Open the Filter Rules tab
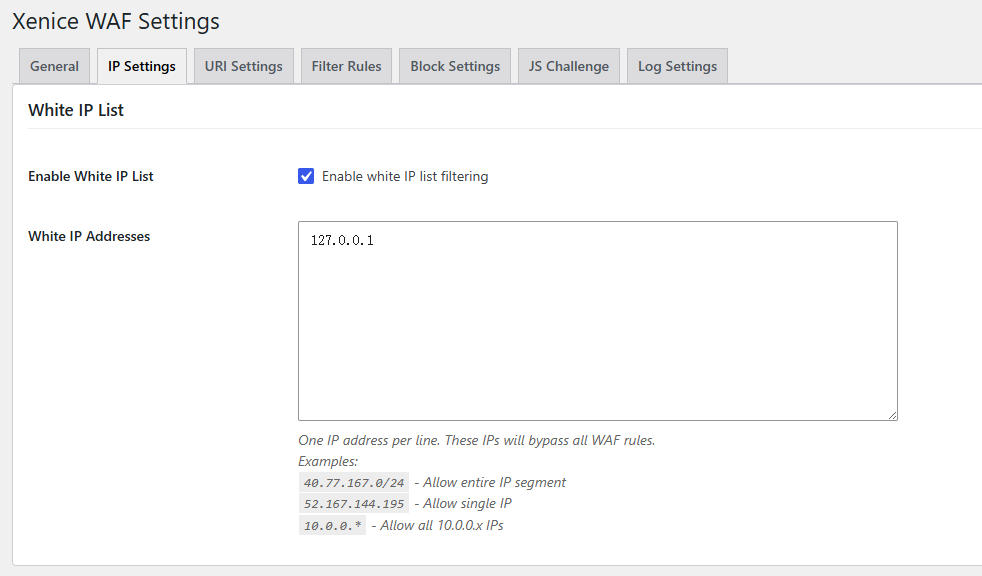The height and width of the screenshot is (576, 982). click(x=346, y=66)
